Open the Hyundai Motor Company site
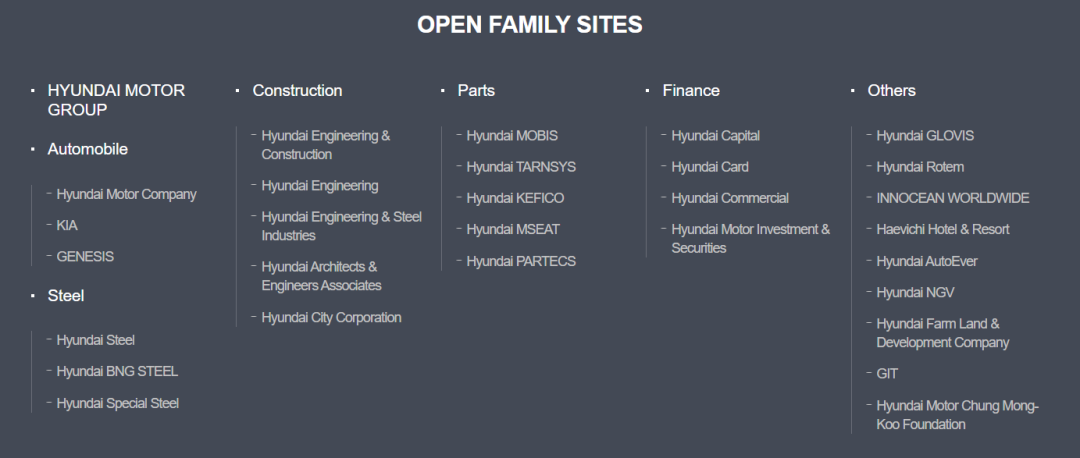1080x458 pixels. (126, 194)
